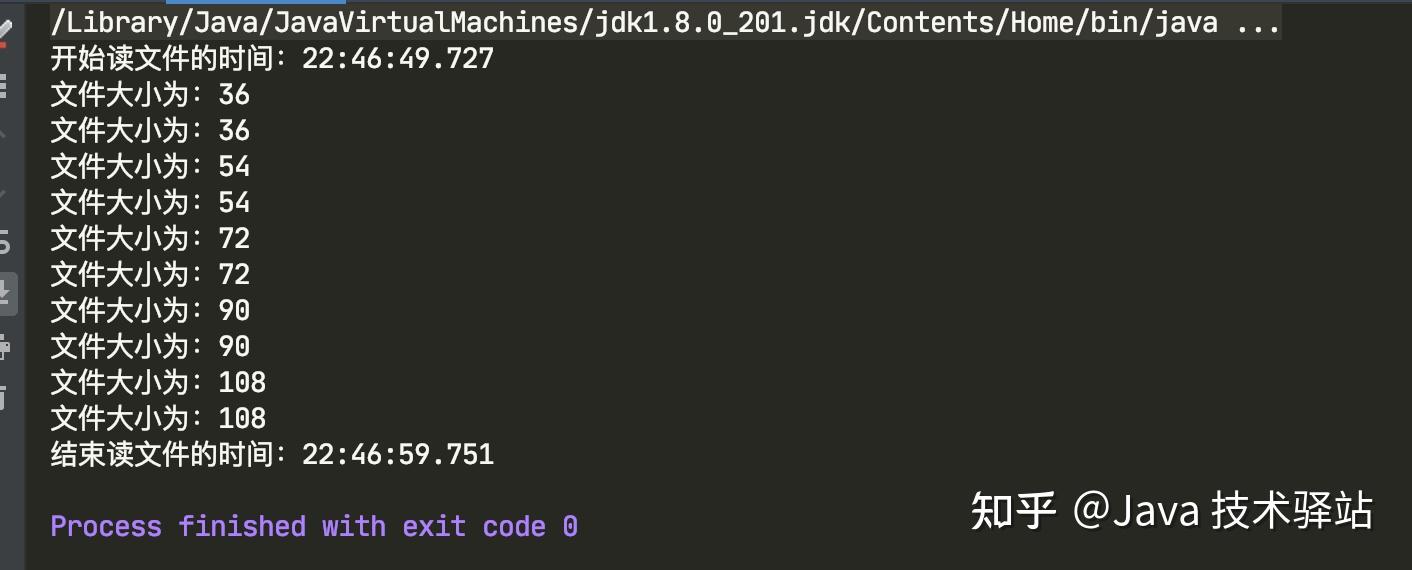Click the start time line 22:46:49.727
This screenshot has height=570, width=1412.
(x=272, y=59)
